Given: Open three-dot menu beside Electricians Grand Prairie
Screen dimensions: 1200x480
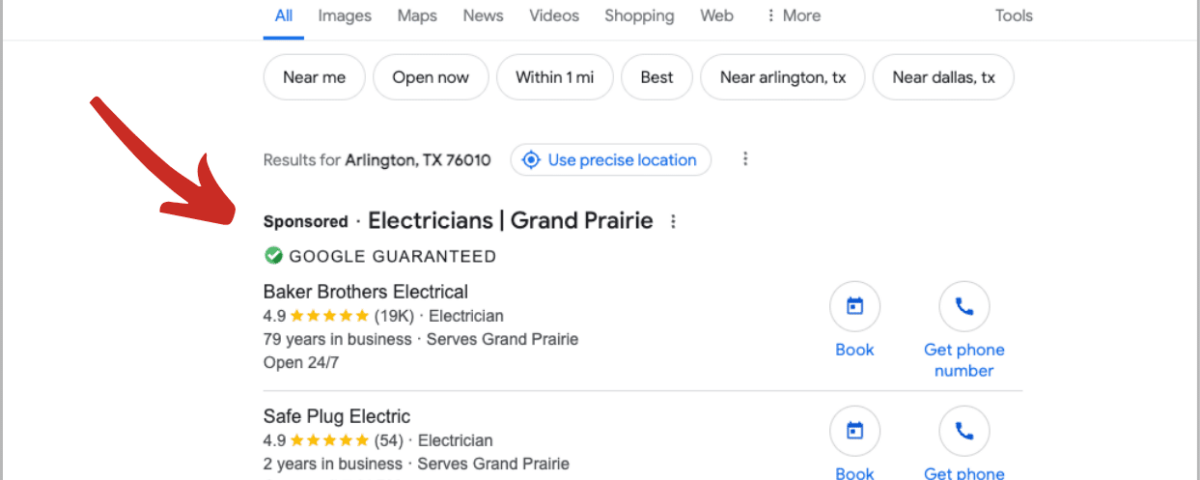Looking at the screenshot, I should 673,221.
